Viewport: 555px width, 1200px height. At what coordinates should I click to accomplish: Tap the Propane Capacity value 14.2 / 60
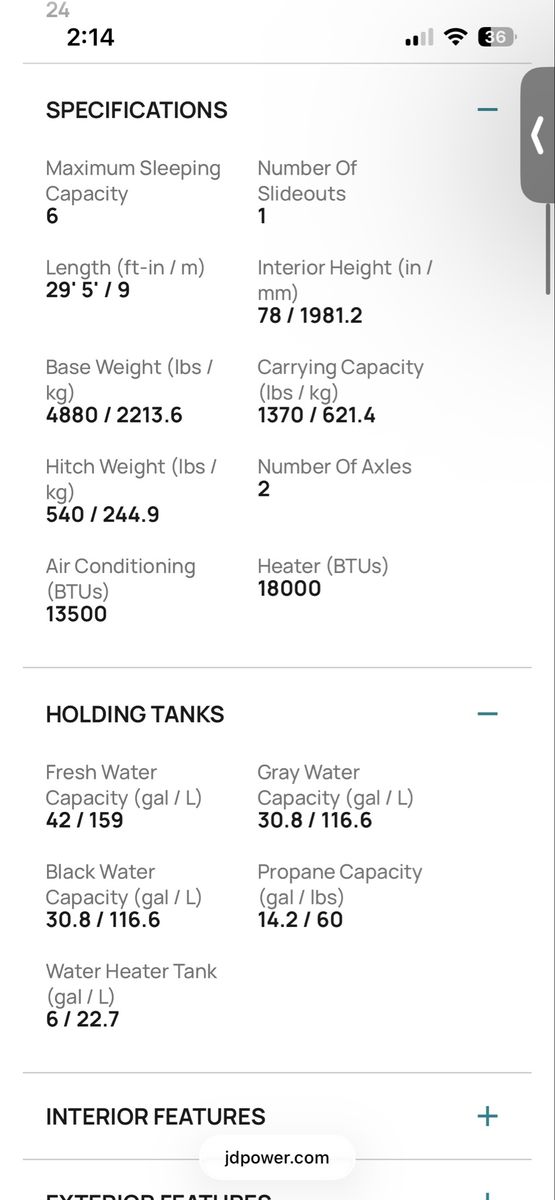tap(300, 920)
